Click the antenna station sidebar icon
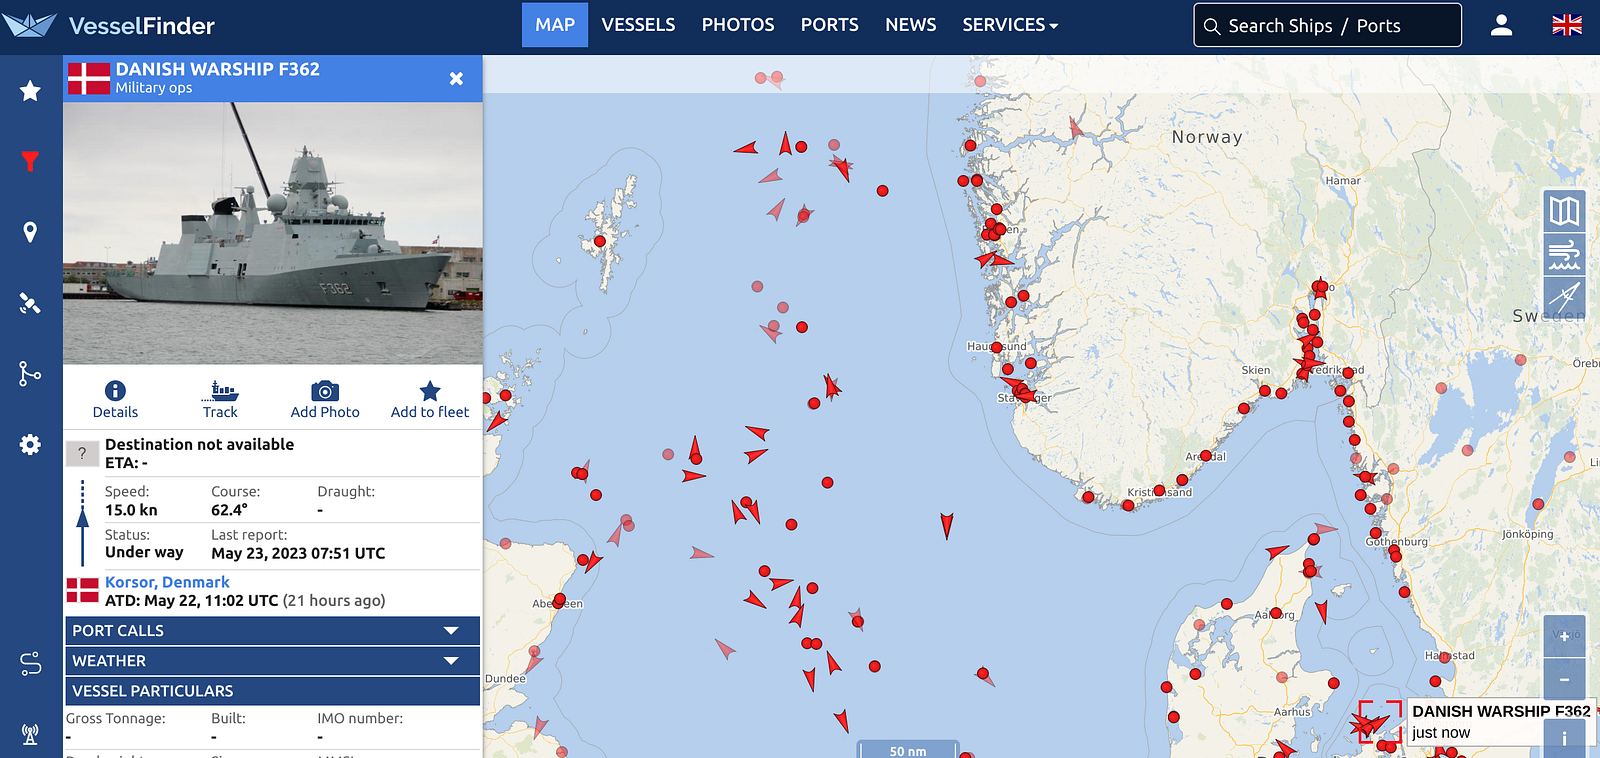Image resolution: width=1600 pixels, height=758 pixels. (30, 735)
